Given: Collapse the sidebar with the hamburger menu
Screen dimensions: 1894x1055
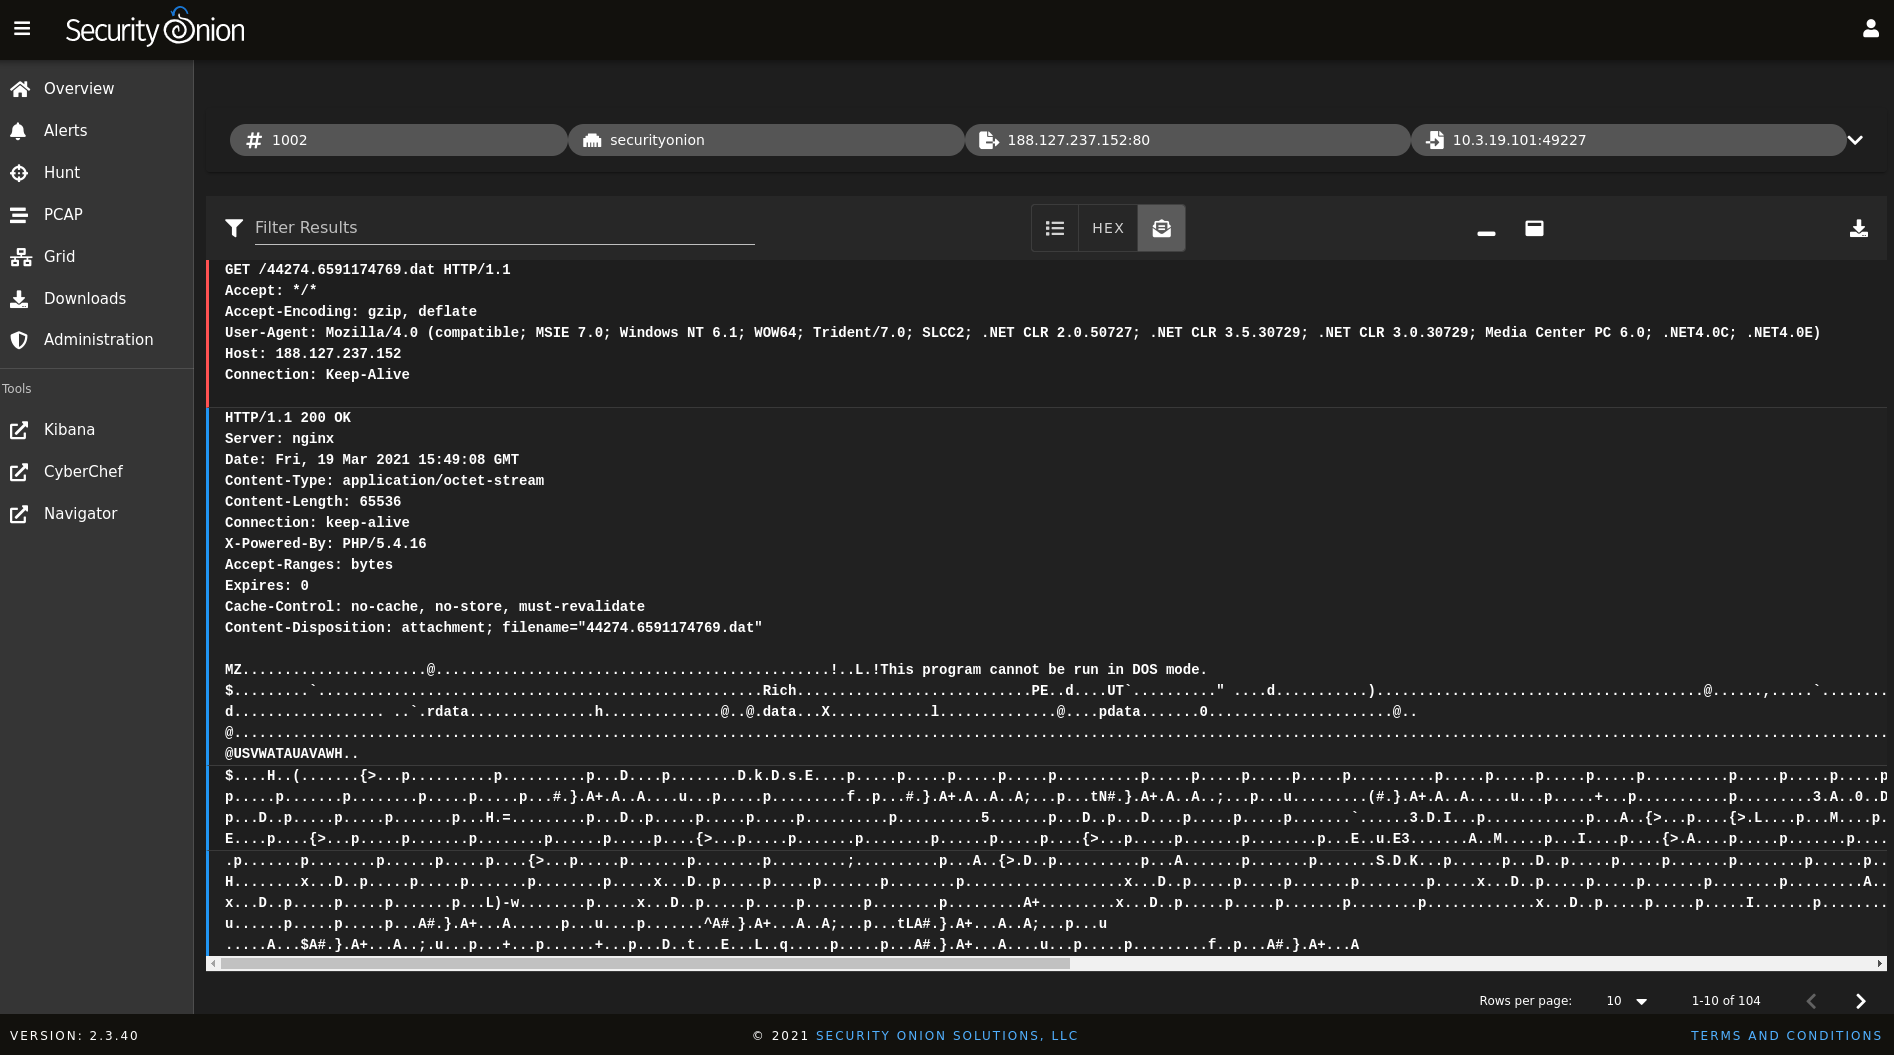Looking at the screenshot, I should (x=22, y=28).
